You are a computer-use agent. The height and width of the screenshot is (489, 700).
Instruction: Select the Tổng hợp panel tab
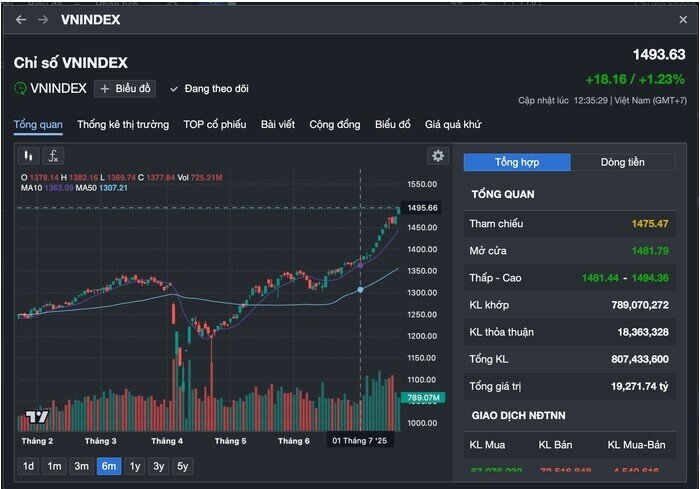point(517,162)
